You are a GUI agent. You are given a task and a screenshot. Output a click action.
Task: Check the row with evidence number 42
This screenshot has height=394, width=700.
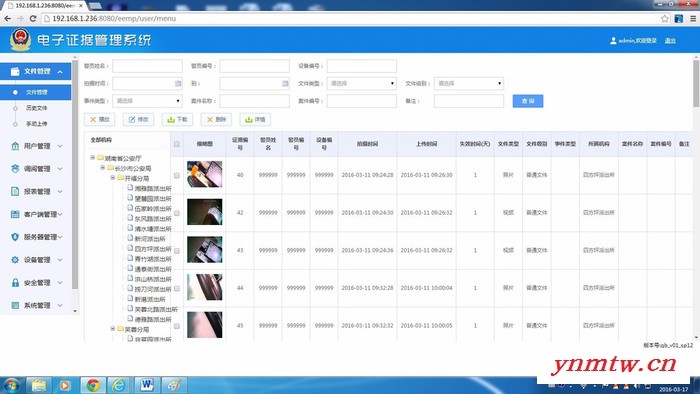(x=177, y=213)
